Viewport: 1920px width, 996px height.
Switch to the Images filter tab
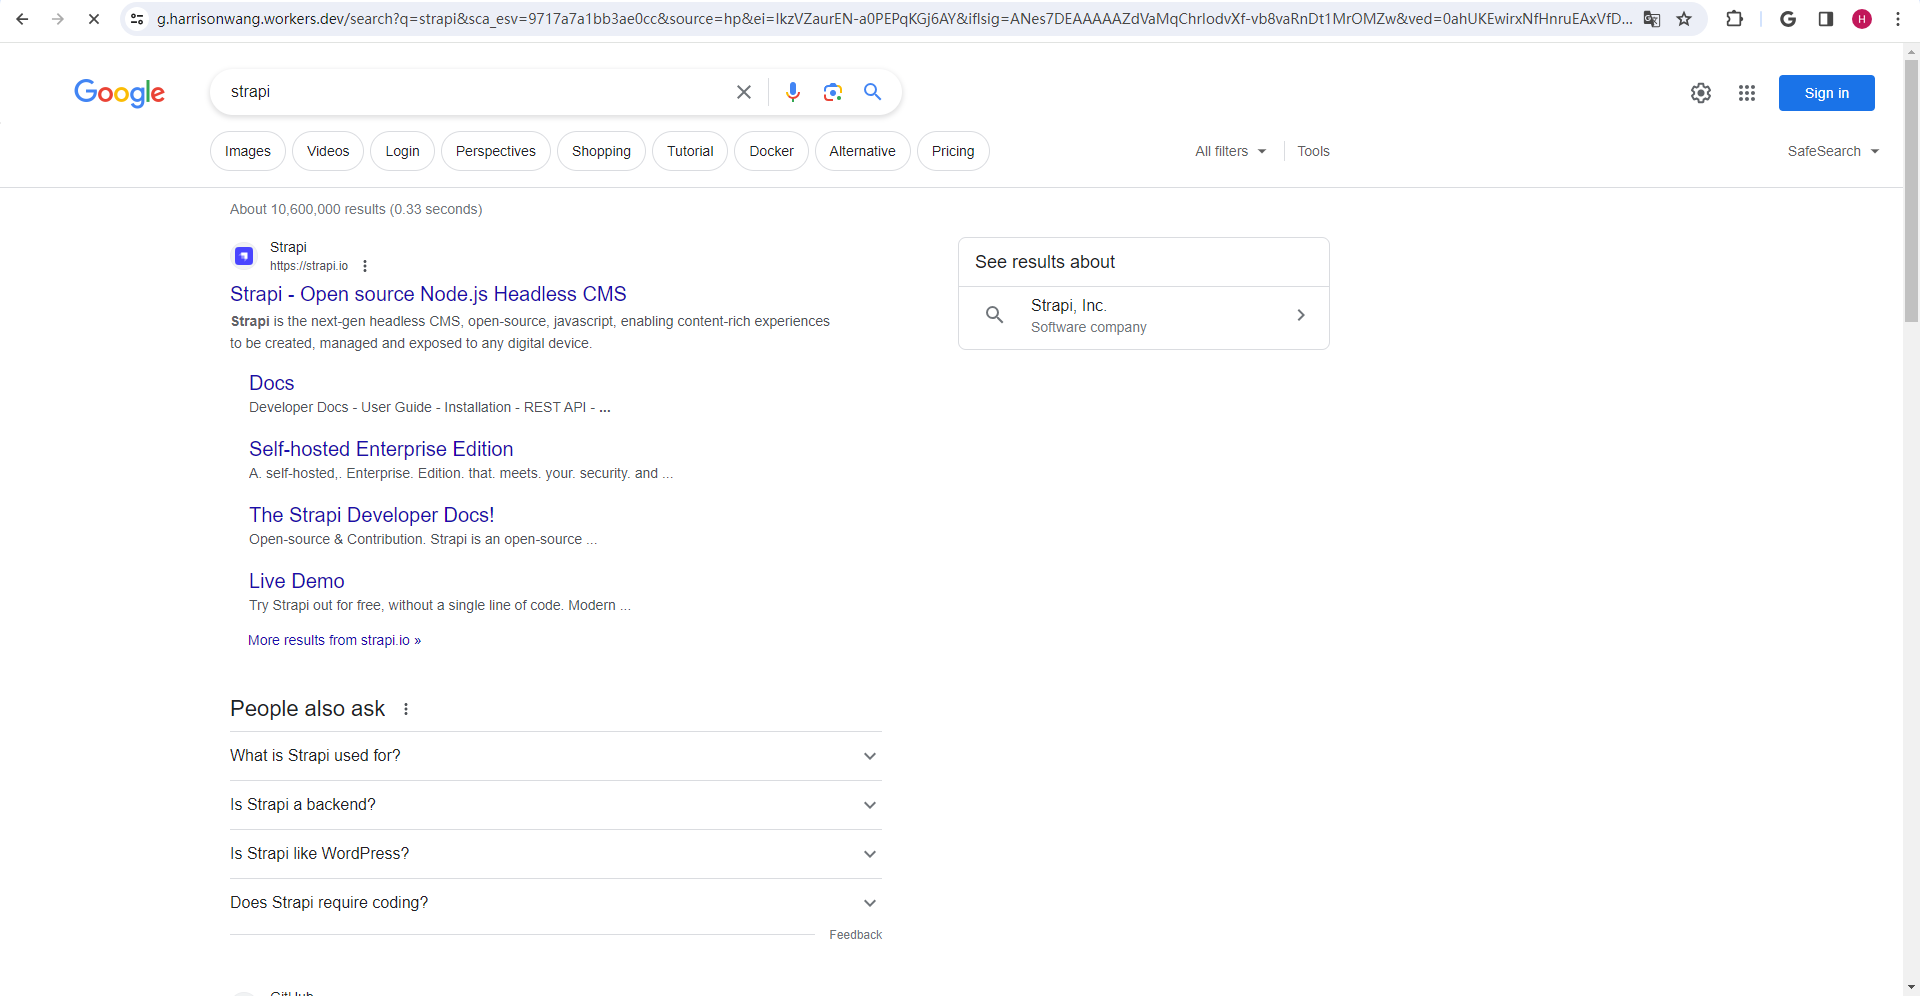(x=247, y=151)
